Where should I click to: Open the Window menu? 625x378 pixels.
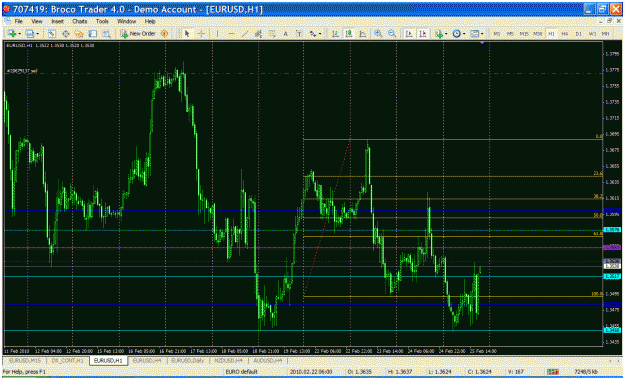(x=127, y=21)
